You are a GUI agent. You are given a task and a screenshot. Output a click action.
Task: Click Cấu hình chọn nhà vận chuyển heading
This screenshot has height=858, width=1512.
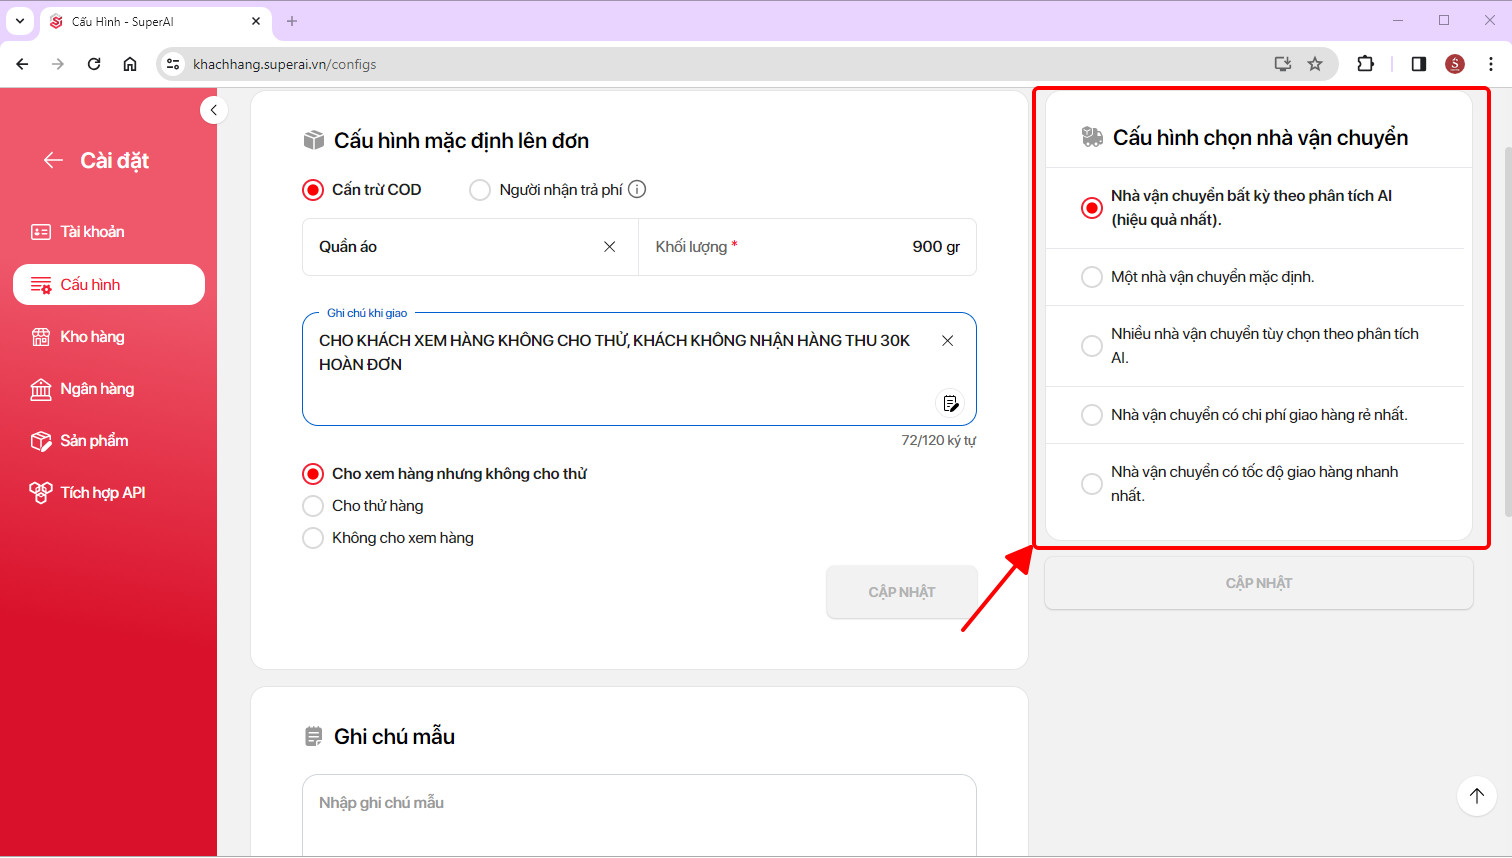click(1260, 138)
